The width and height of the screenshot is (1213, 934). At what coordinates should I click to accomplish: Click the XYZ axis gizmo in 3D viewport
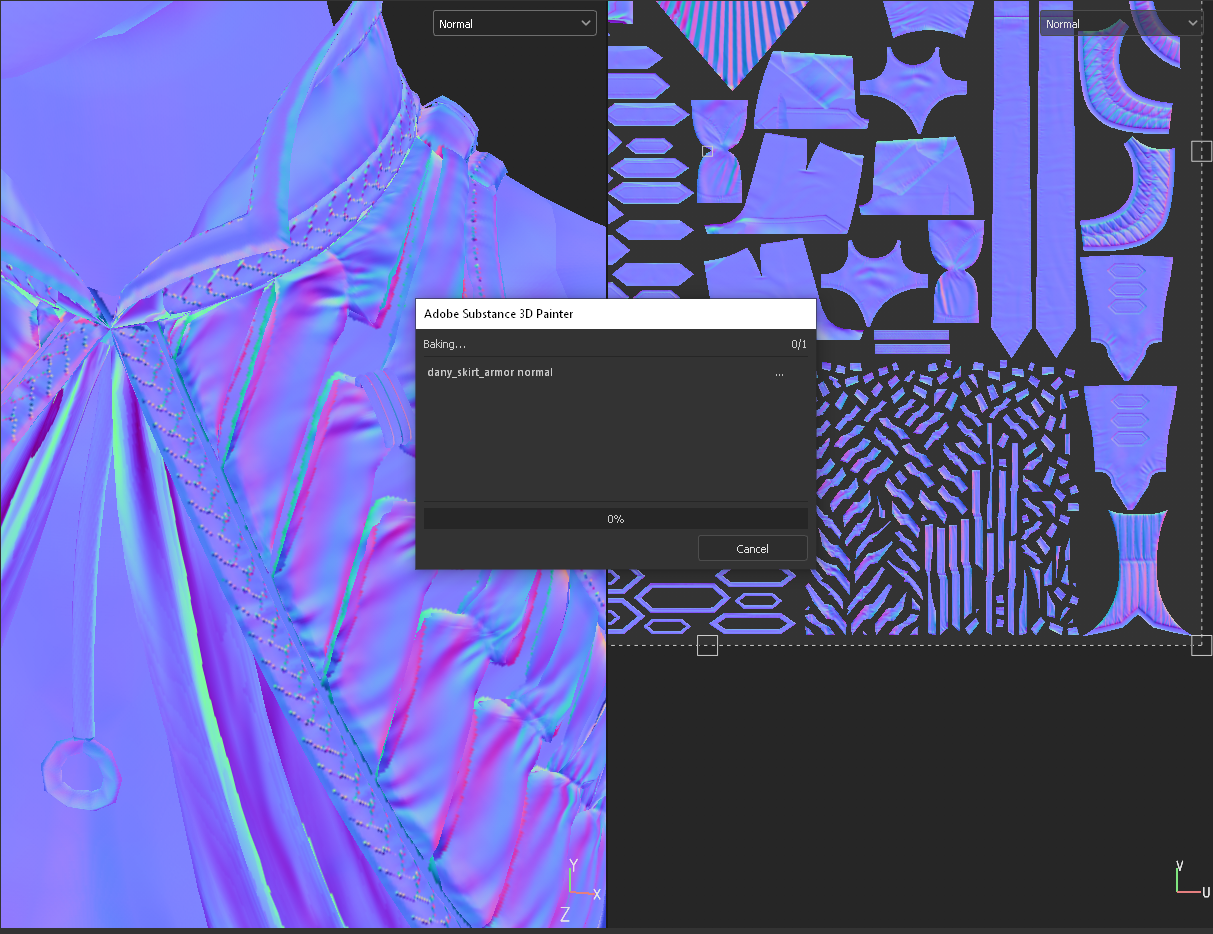(576, 884)
